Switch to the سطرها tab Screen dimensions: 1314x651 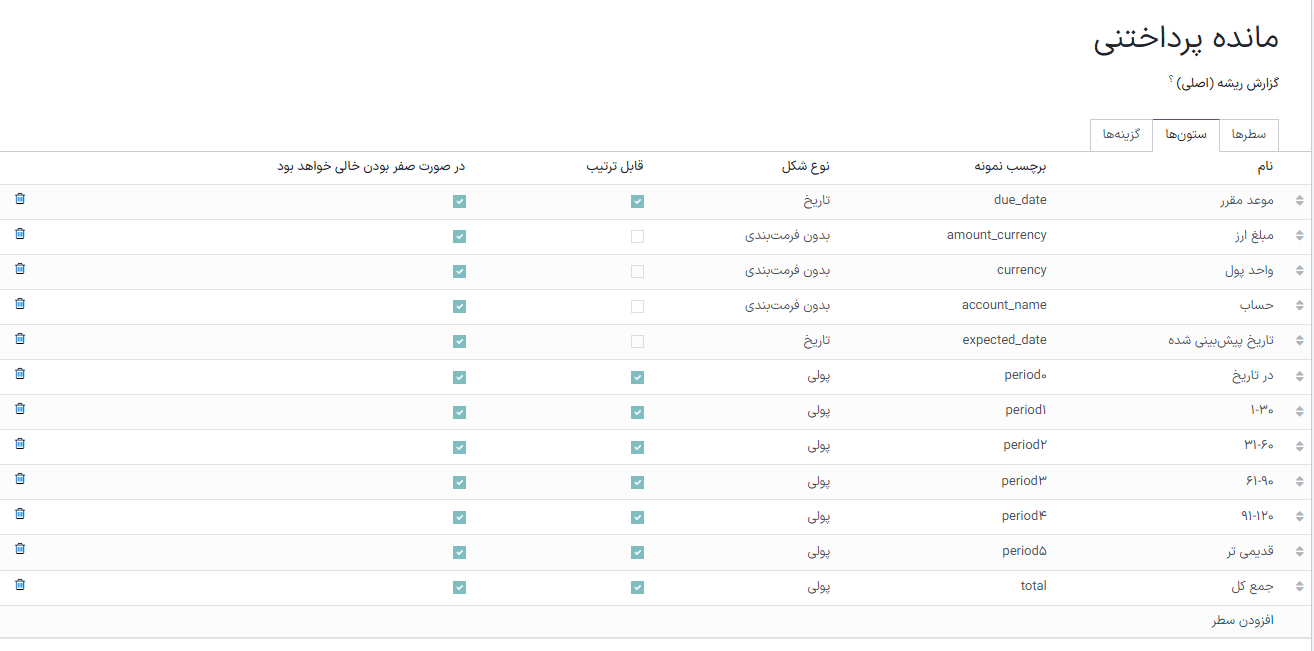pyautogui.click(x=1249, y=135)
